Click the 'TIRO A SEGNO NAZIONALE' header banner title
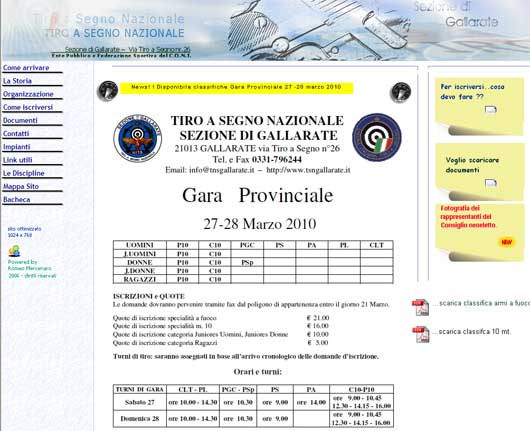 tap(115, 33)
